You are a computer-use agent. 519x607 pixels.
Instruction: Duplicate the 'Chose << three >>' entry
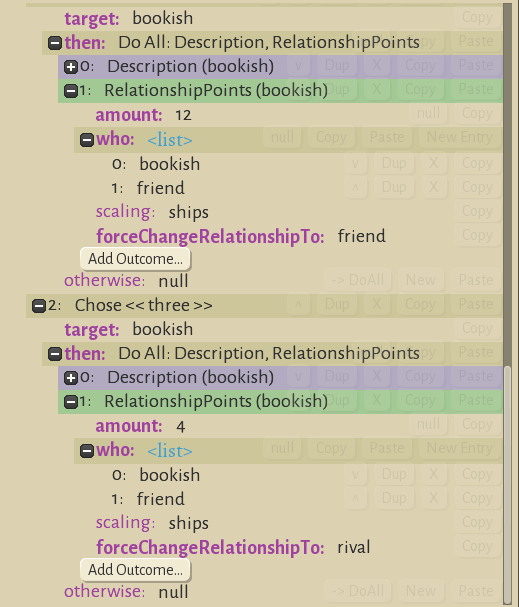[337, 304]
